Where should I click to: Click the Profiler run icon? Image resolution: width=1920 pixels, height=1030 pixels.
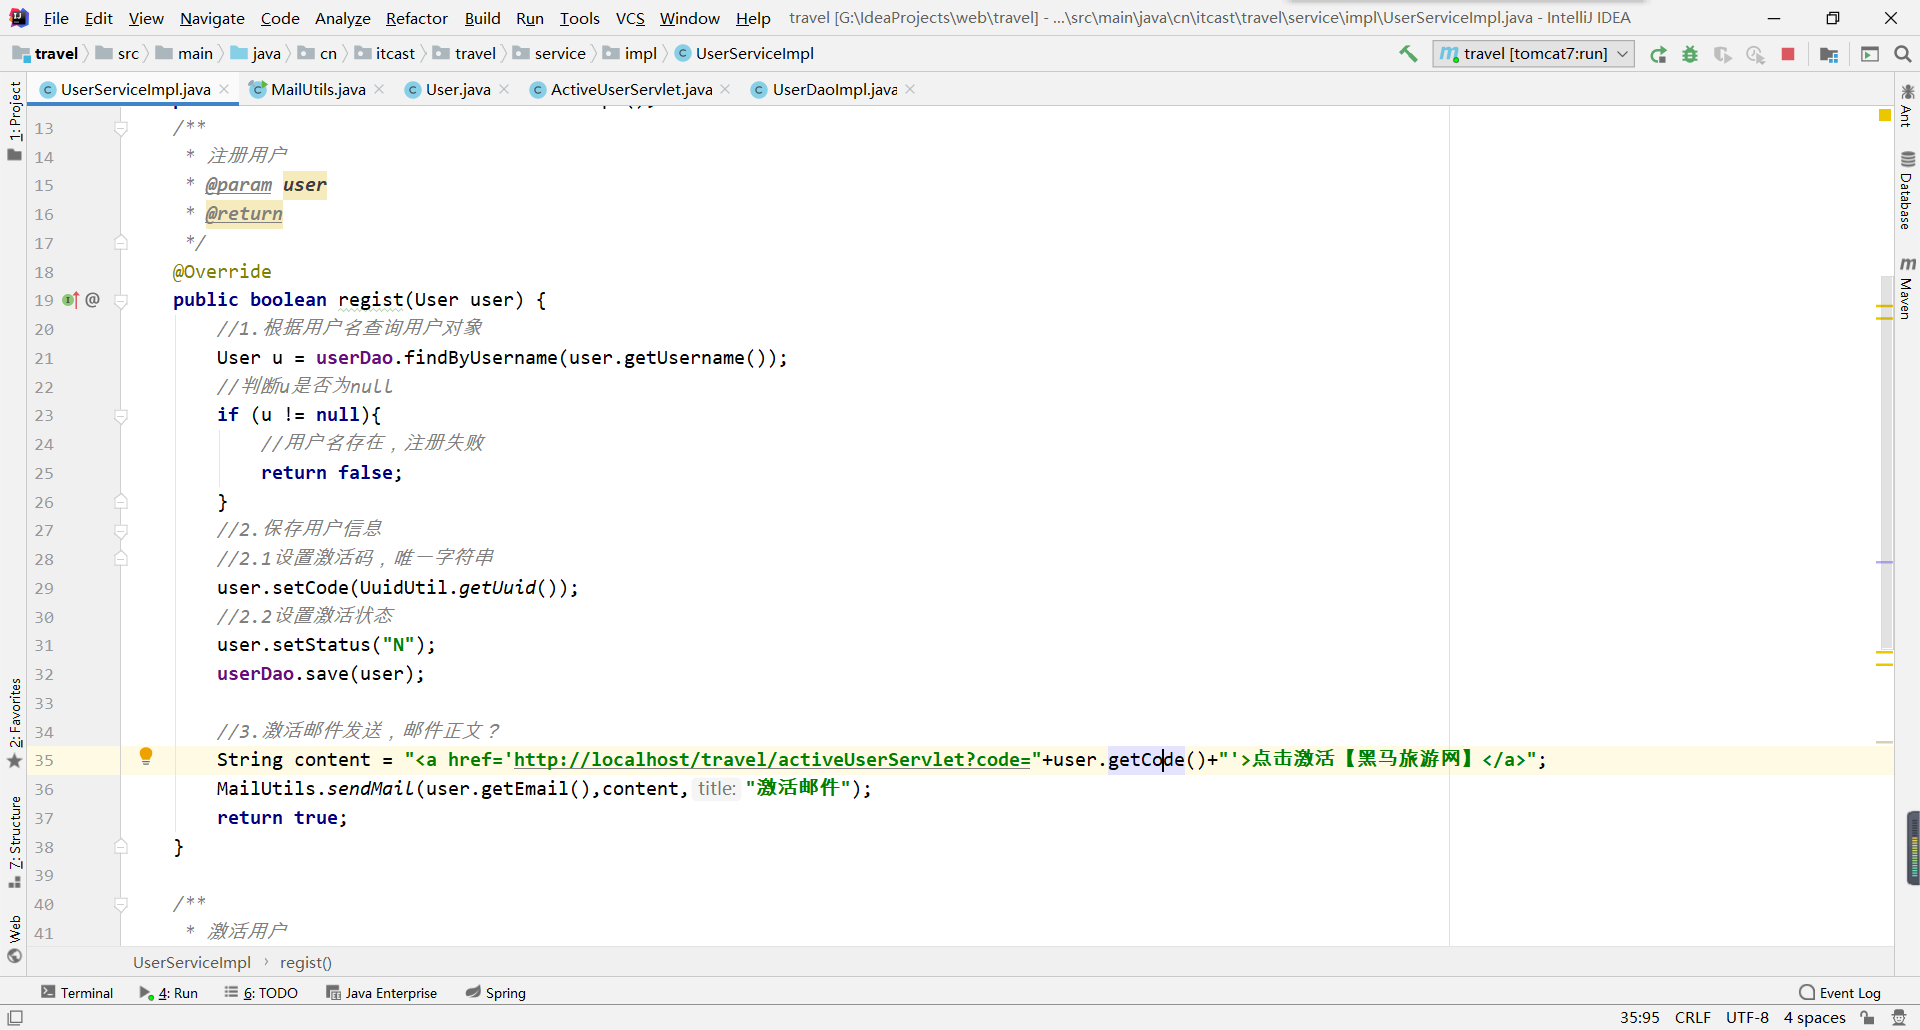point(1755,54)
